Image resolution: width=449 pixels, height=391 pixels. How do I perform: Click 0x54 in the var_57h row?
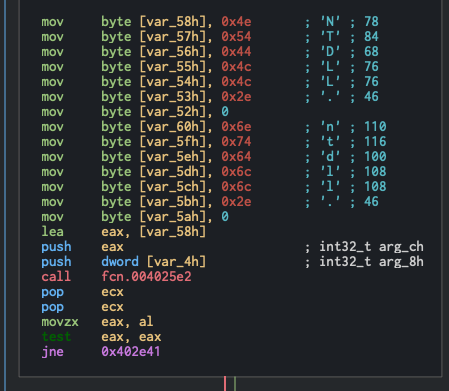pos(236,37)
